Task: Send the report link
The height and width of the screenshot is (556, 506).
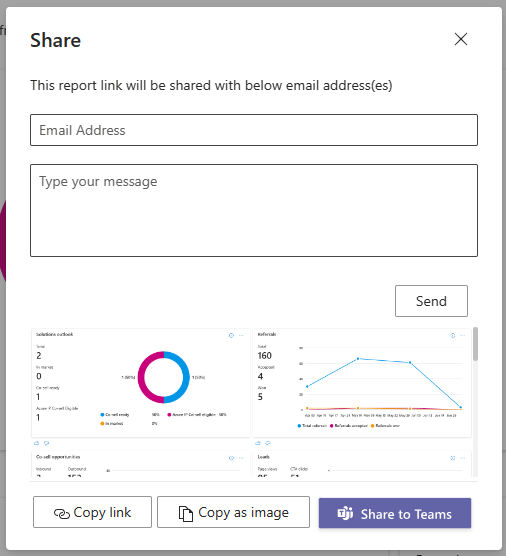Action: pyautogui.click(x=431, y=301)
